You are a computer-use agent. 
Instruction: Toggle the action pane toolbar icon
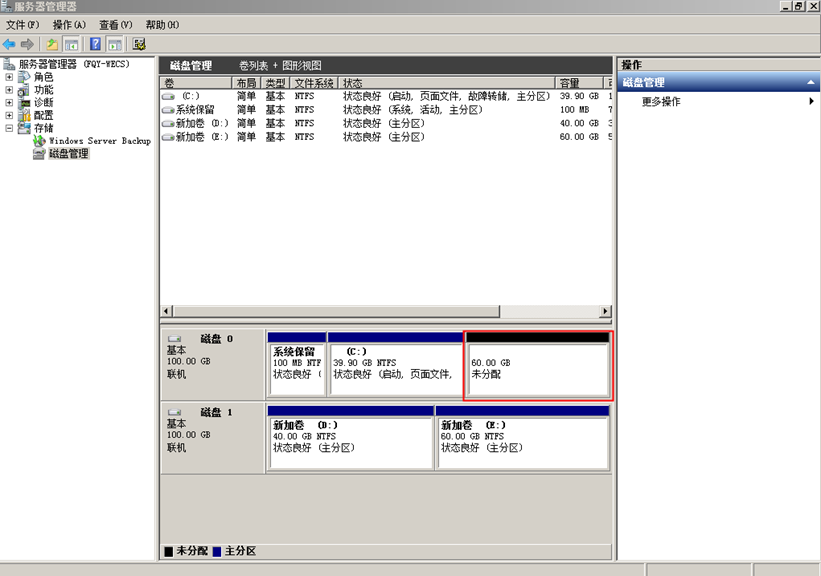tap(115, 44)
